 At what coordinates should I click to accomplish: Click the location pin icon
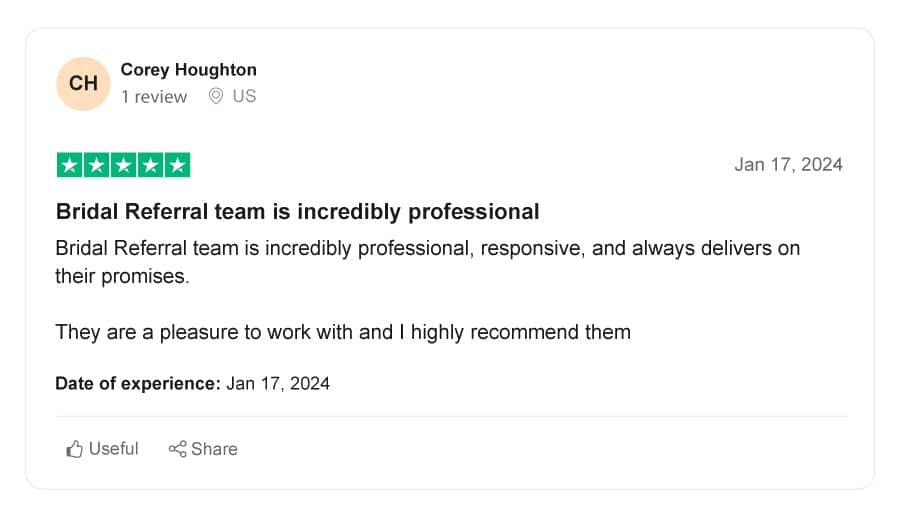pyautogui.click(x=216, y=96)
